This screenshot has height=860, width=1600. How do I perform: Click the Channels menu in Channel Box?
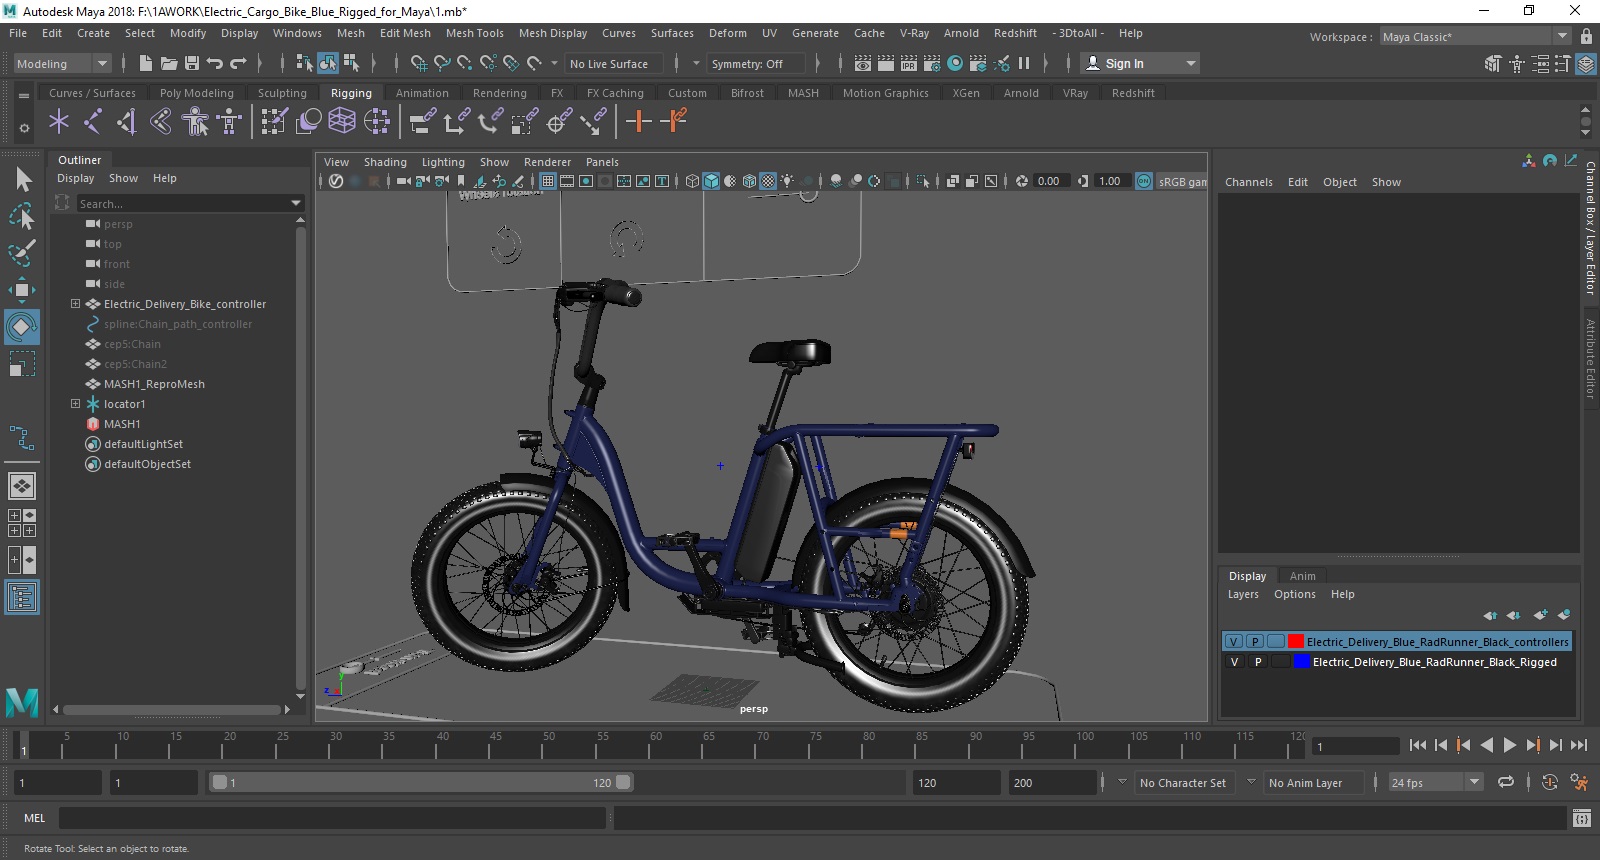(x=1249, y=182)
